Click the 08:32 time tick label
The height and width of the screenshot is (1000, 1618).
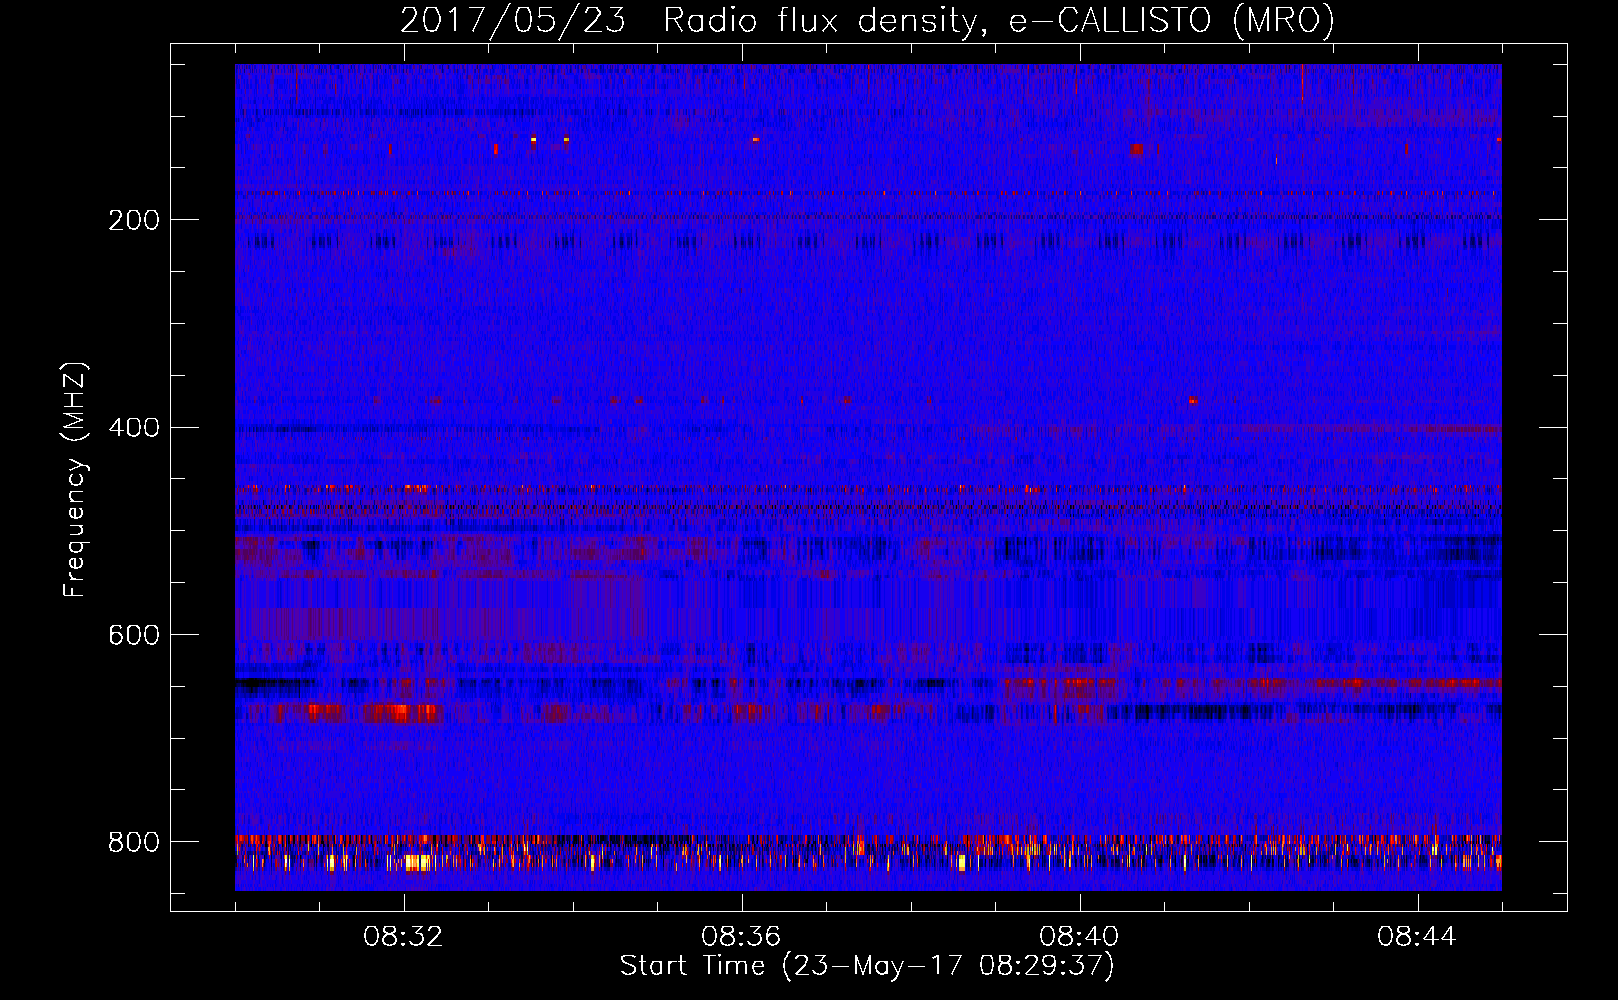(404, 937)
